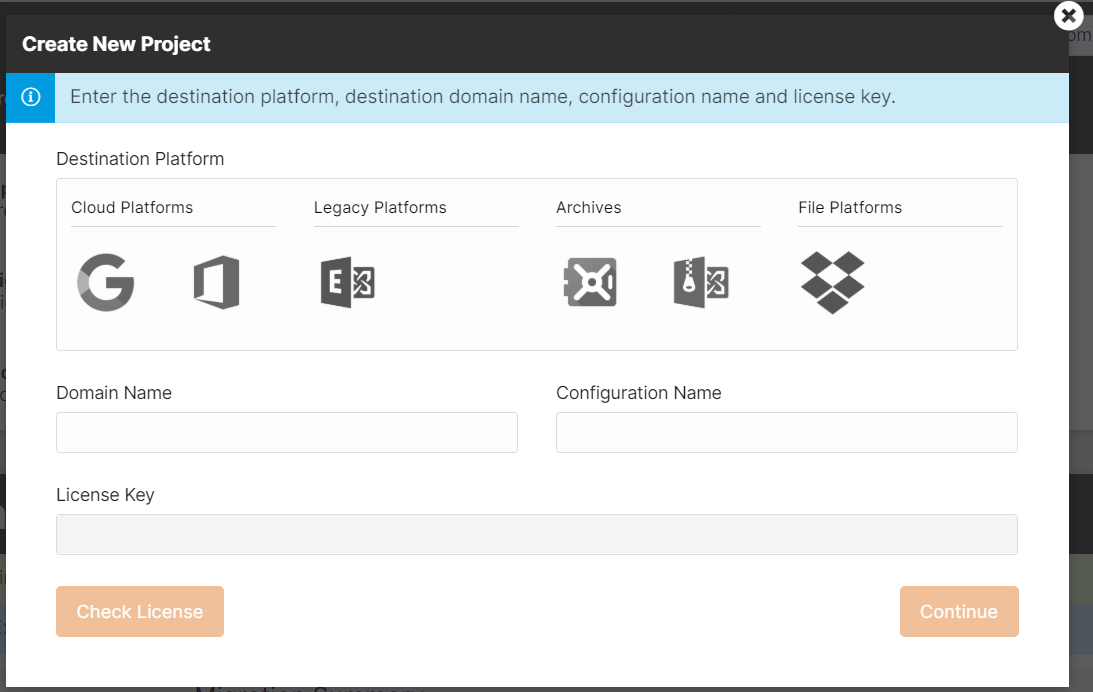This screenshot has width=1093, height=692.
Task: Click the File Platforms heading
Action: (850, 208)
